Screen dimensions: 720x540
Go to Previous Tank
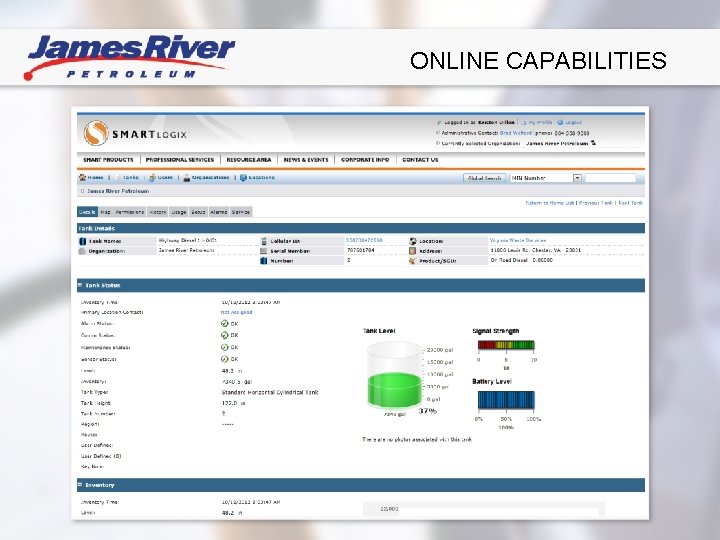(x=596, y=202)
